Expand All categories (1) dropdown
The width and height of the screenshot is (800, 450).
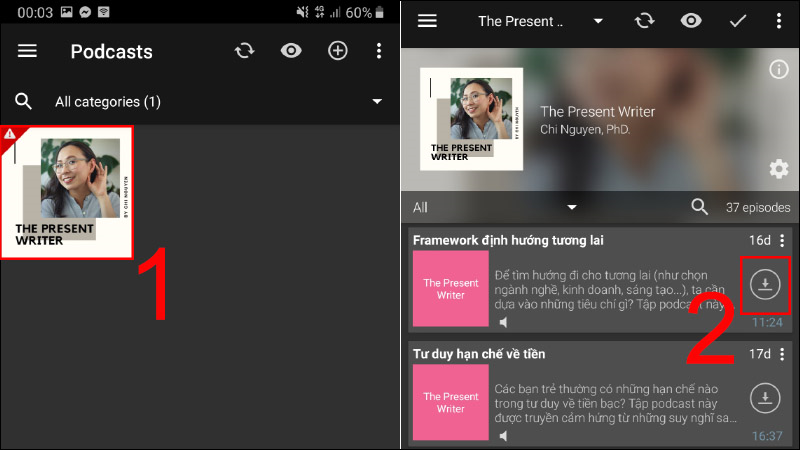[x=377, y=101]
